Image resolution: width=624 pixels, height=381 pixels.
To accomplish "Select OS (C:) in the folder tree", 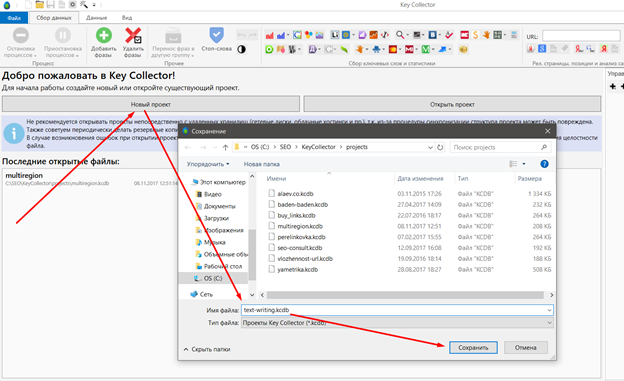I will click(x=213, y=278).
